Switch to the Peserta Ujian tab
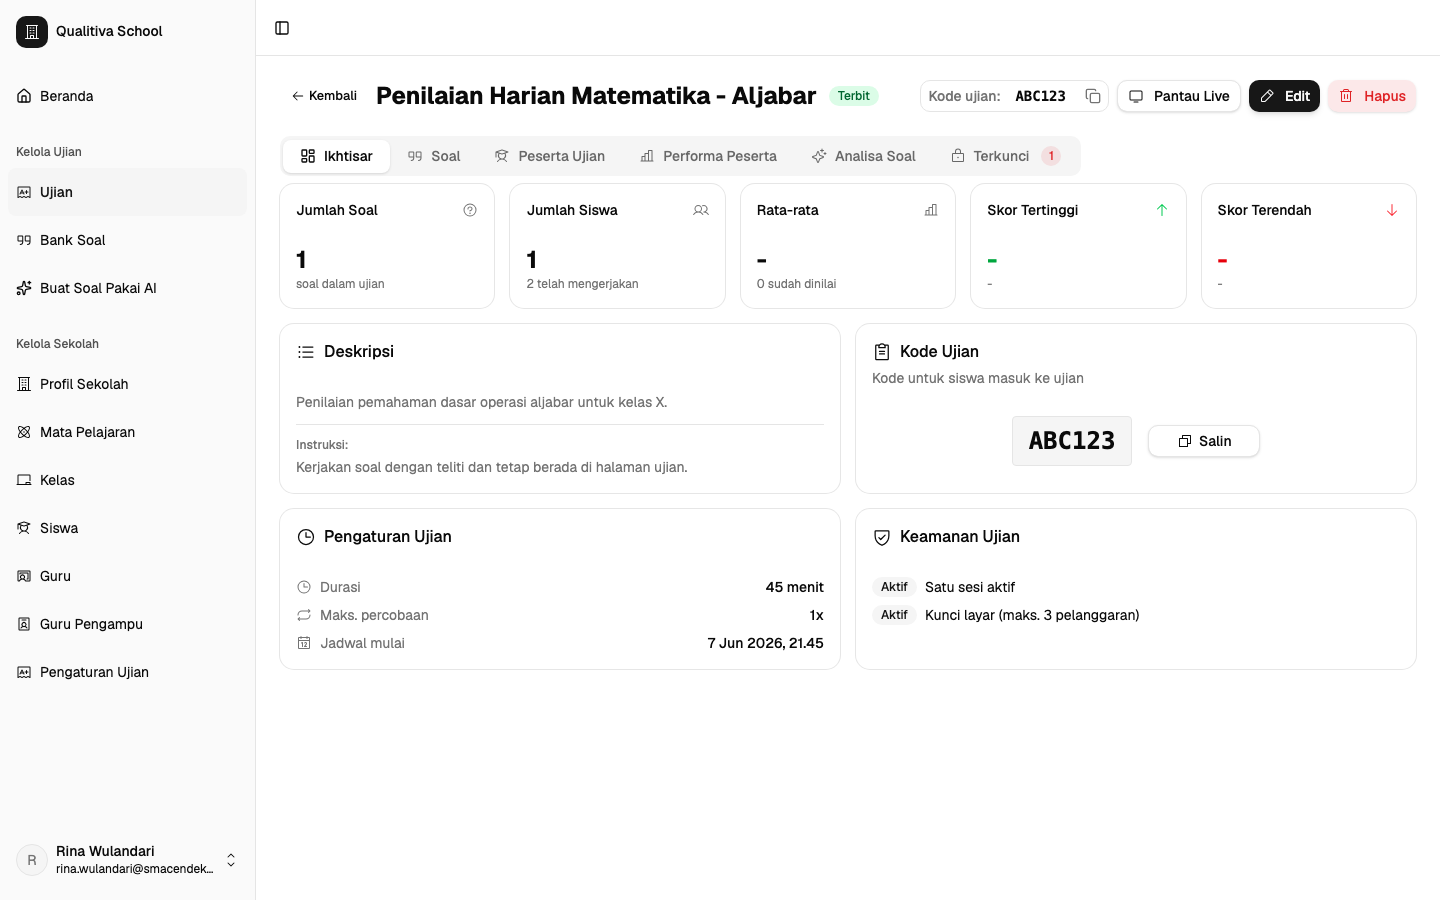The height and width of the screenshot is (900, 1440). (x=550, y=156)
